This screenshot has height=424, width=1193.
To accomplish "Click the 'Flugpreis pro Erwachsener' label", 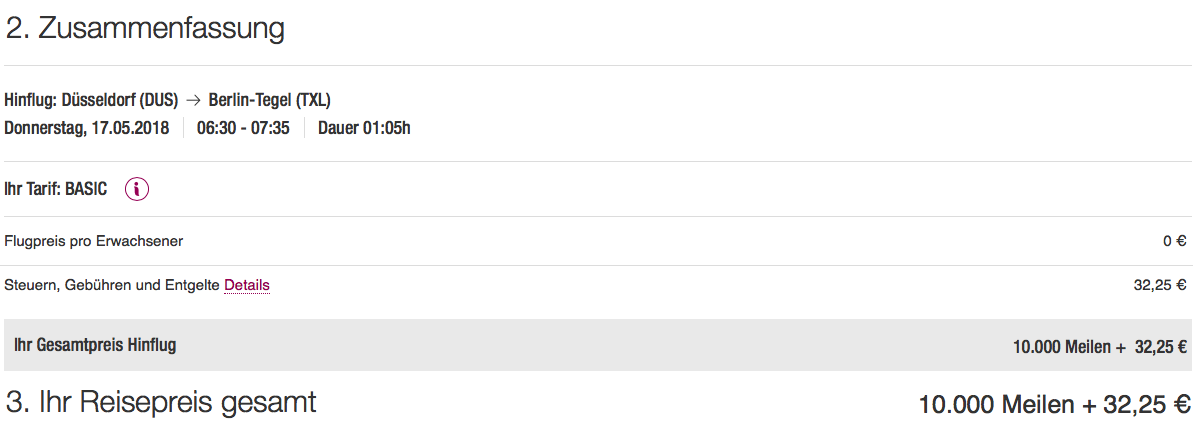I will tap(94, 241).
